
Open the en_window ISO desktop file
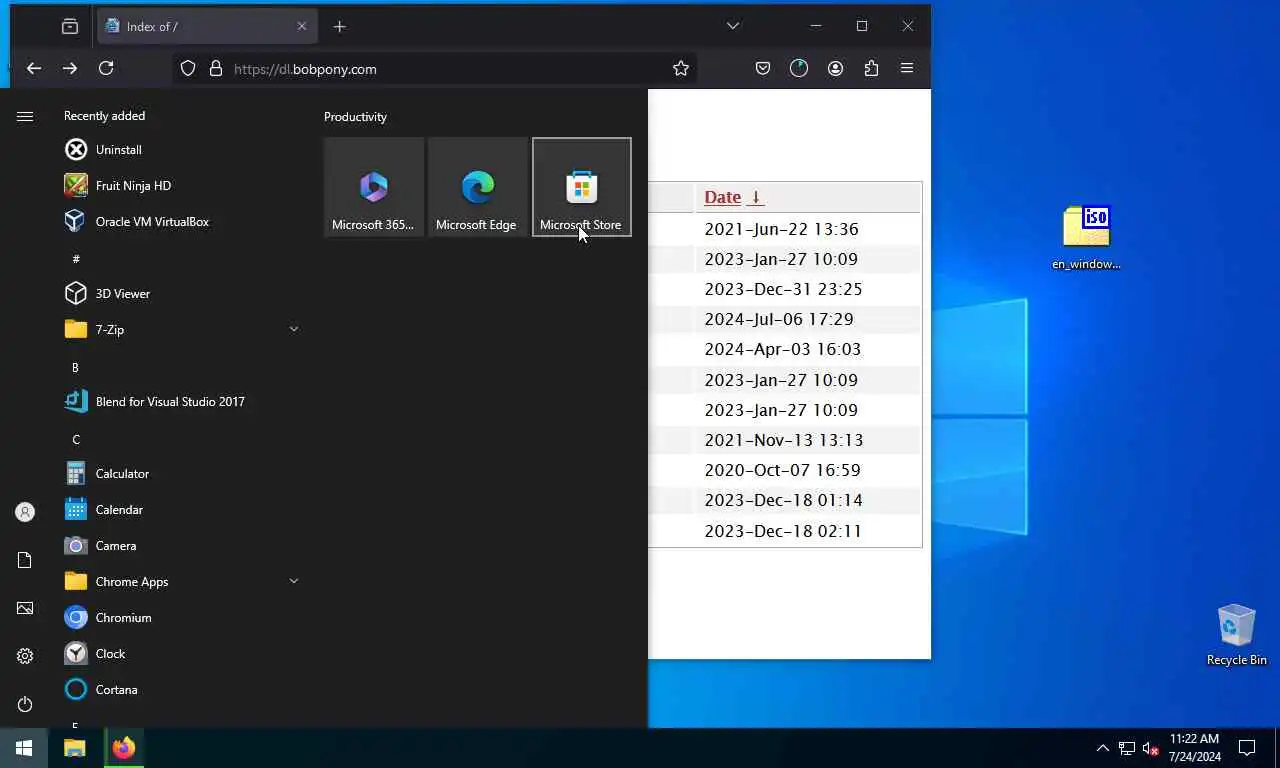click(1086, 238)
